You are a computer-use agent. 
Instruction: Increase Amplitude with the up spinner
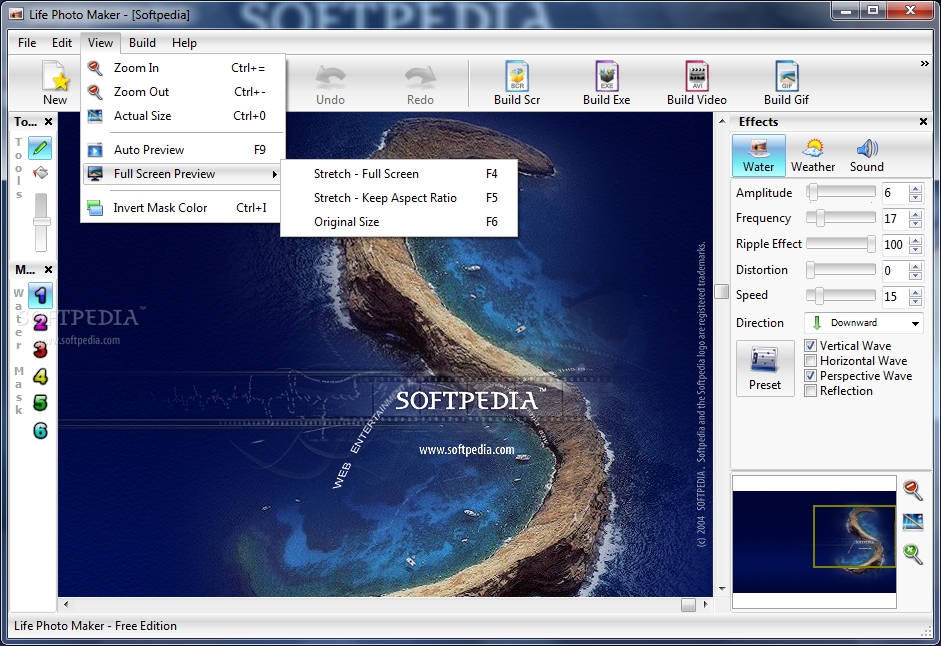click(915, 189)
